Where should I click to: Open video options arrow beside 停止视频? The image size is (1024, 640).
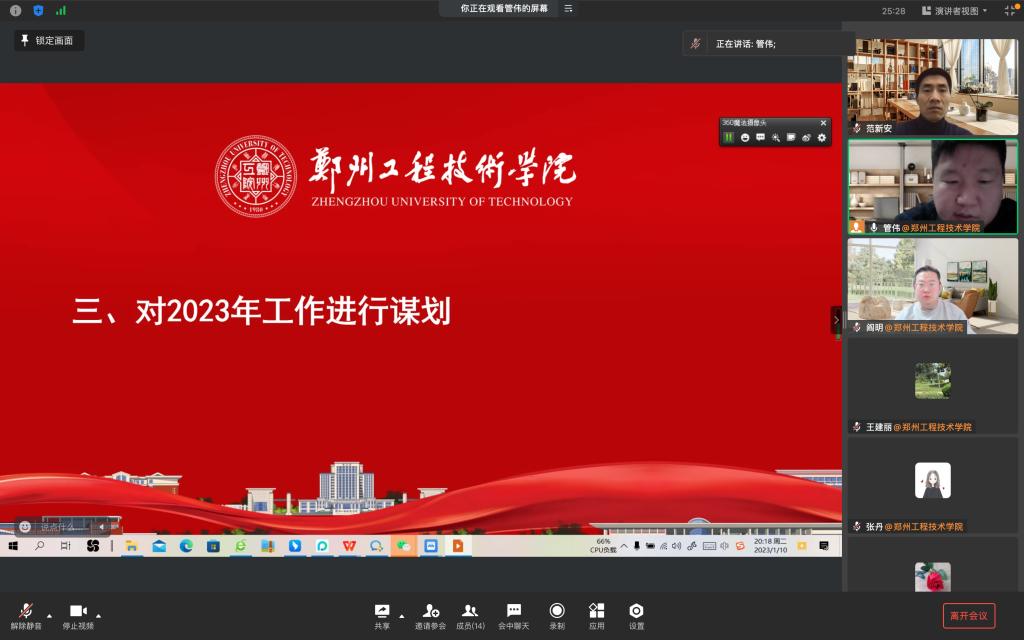click(x=99, y=616)
